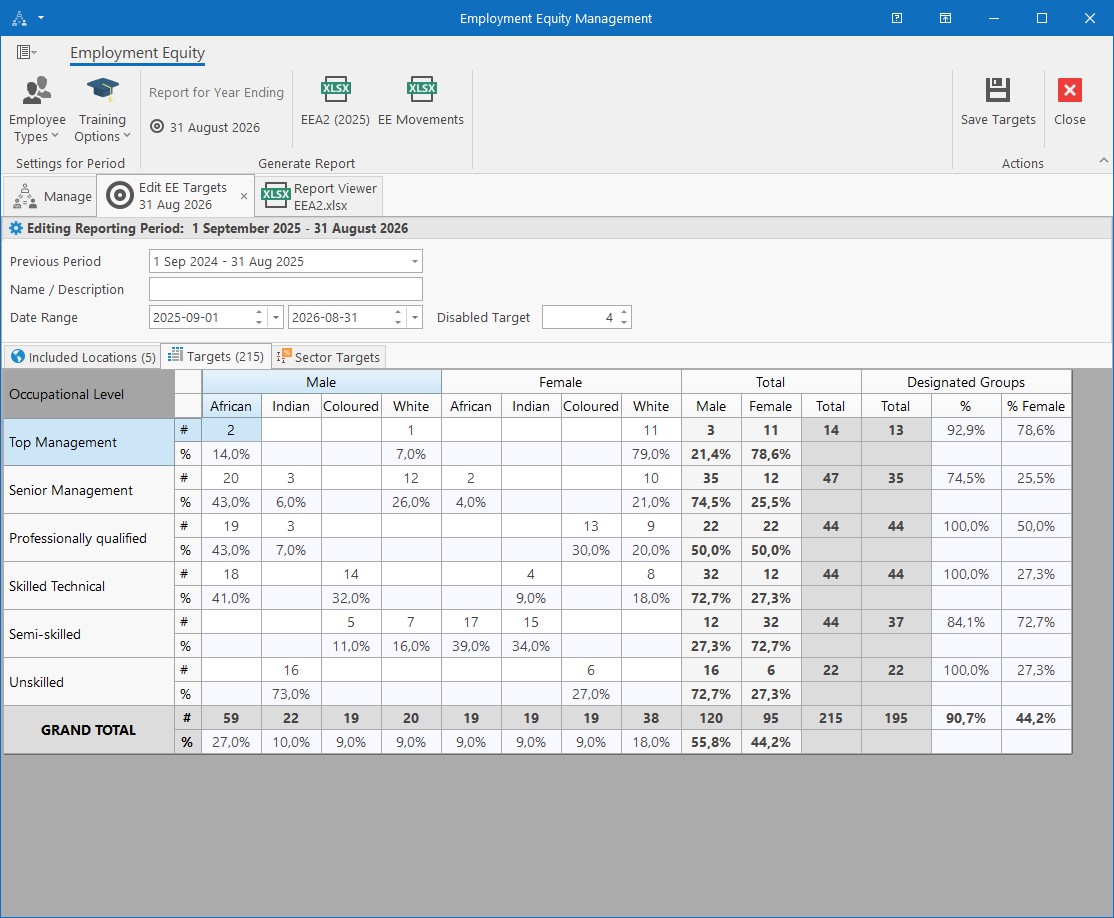Open Training Options menu
This screenshot has height=918, width=1114.
point(102,109)
